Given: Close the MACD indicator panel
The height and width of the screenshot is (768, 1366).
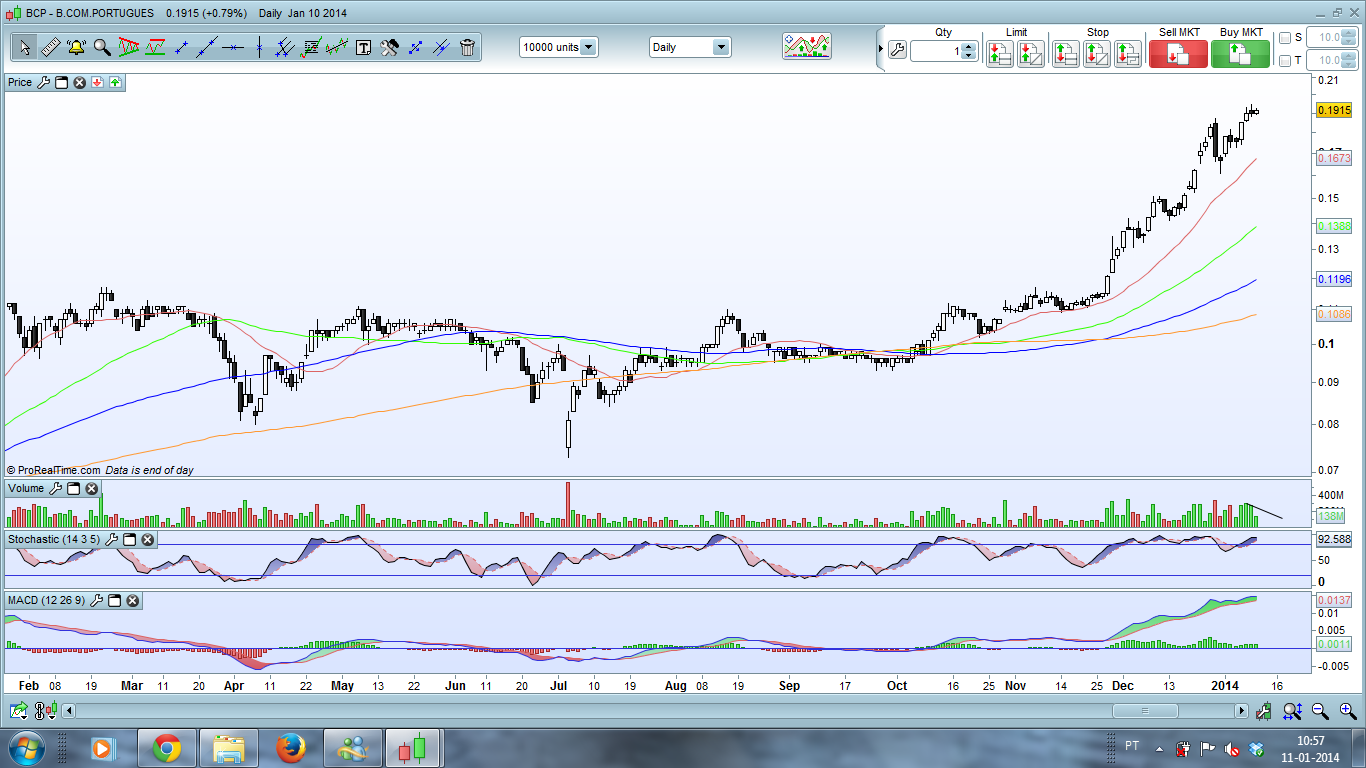Looking at the screenshot, I should click(x=132, y=600).
